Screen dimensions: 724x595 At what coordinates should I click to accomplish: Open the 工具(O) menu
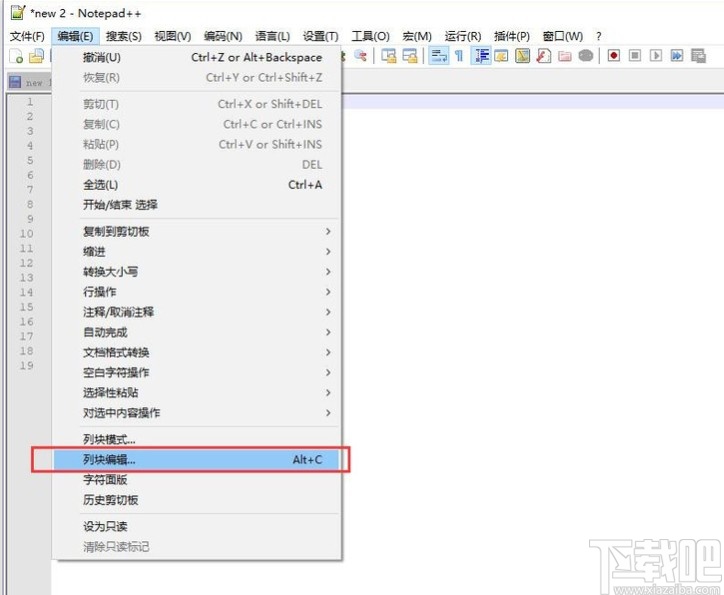(x=370, y=36)
